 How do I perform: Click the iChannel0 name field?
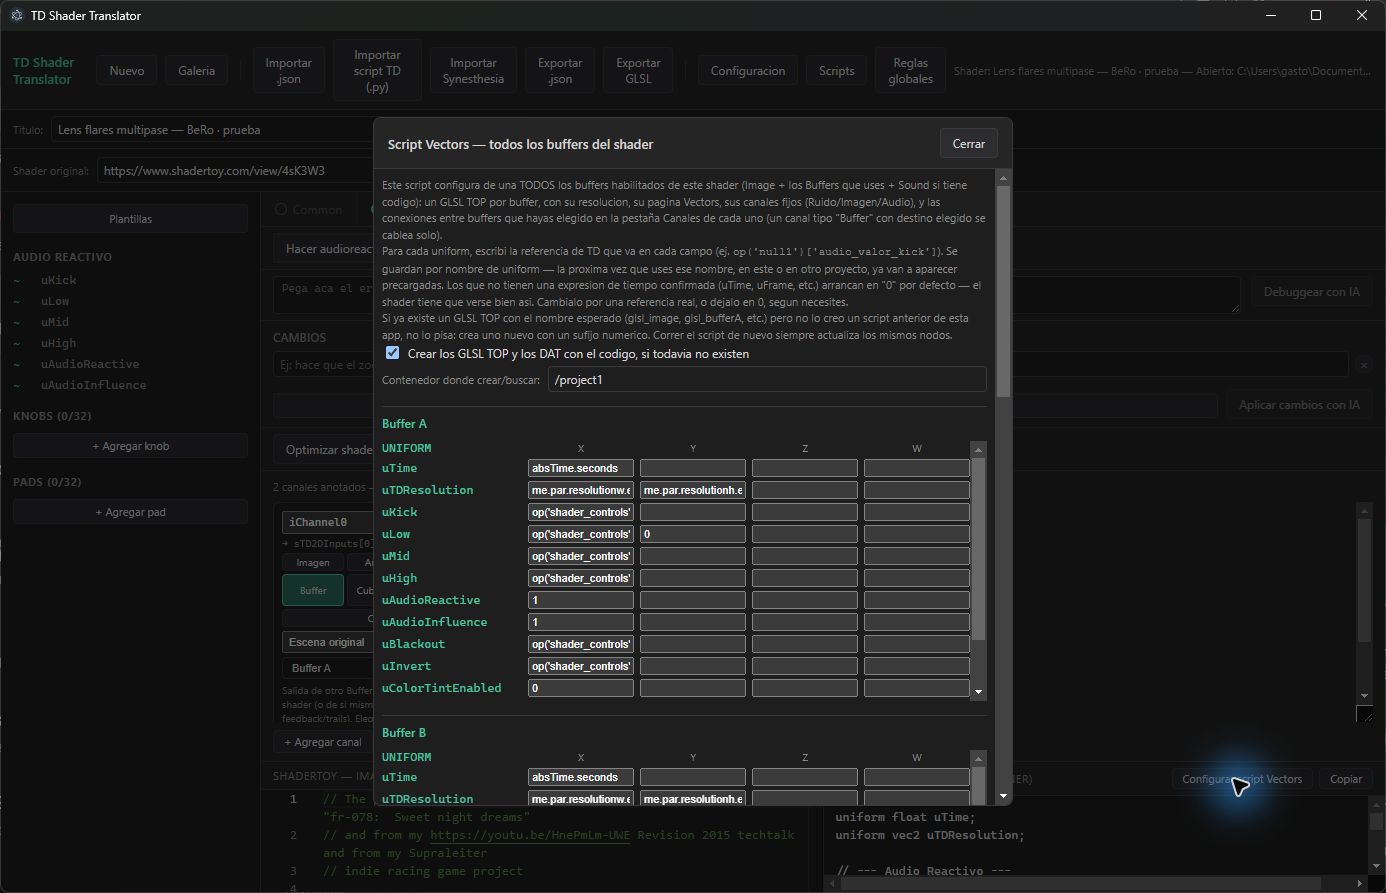(x=328, y=522)
